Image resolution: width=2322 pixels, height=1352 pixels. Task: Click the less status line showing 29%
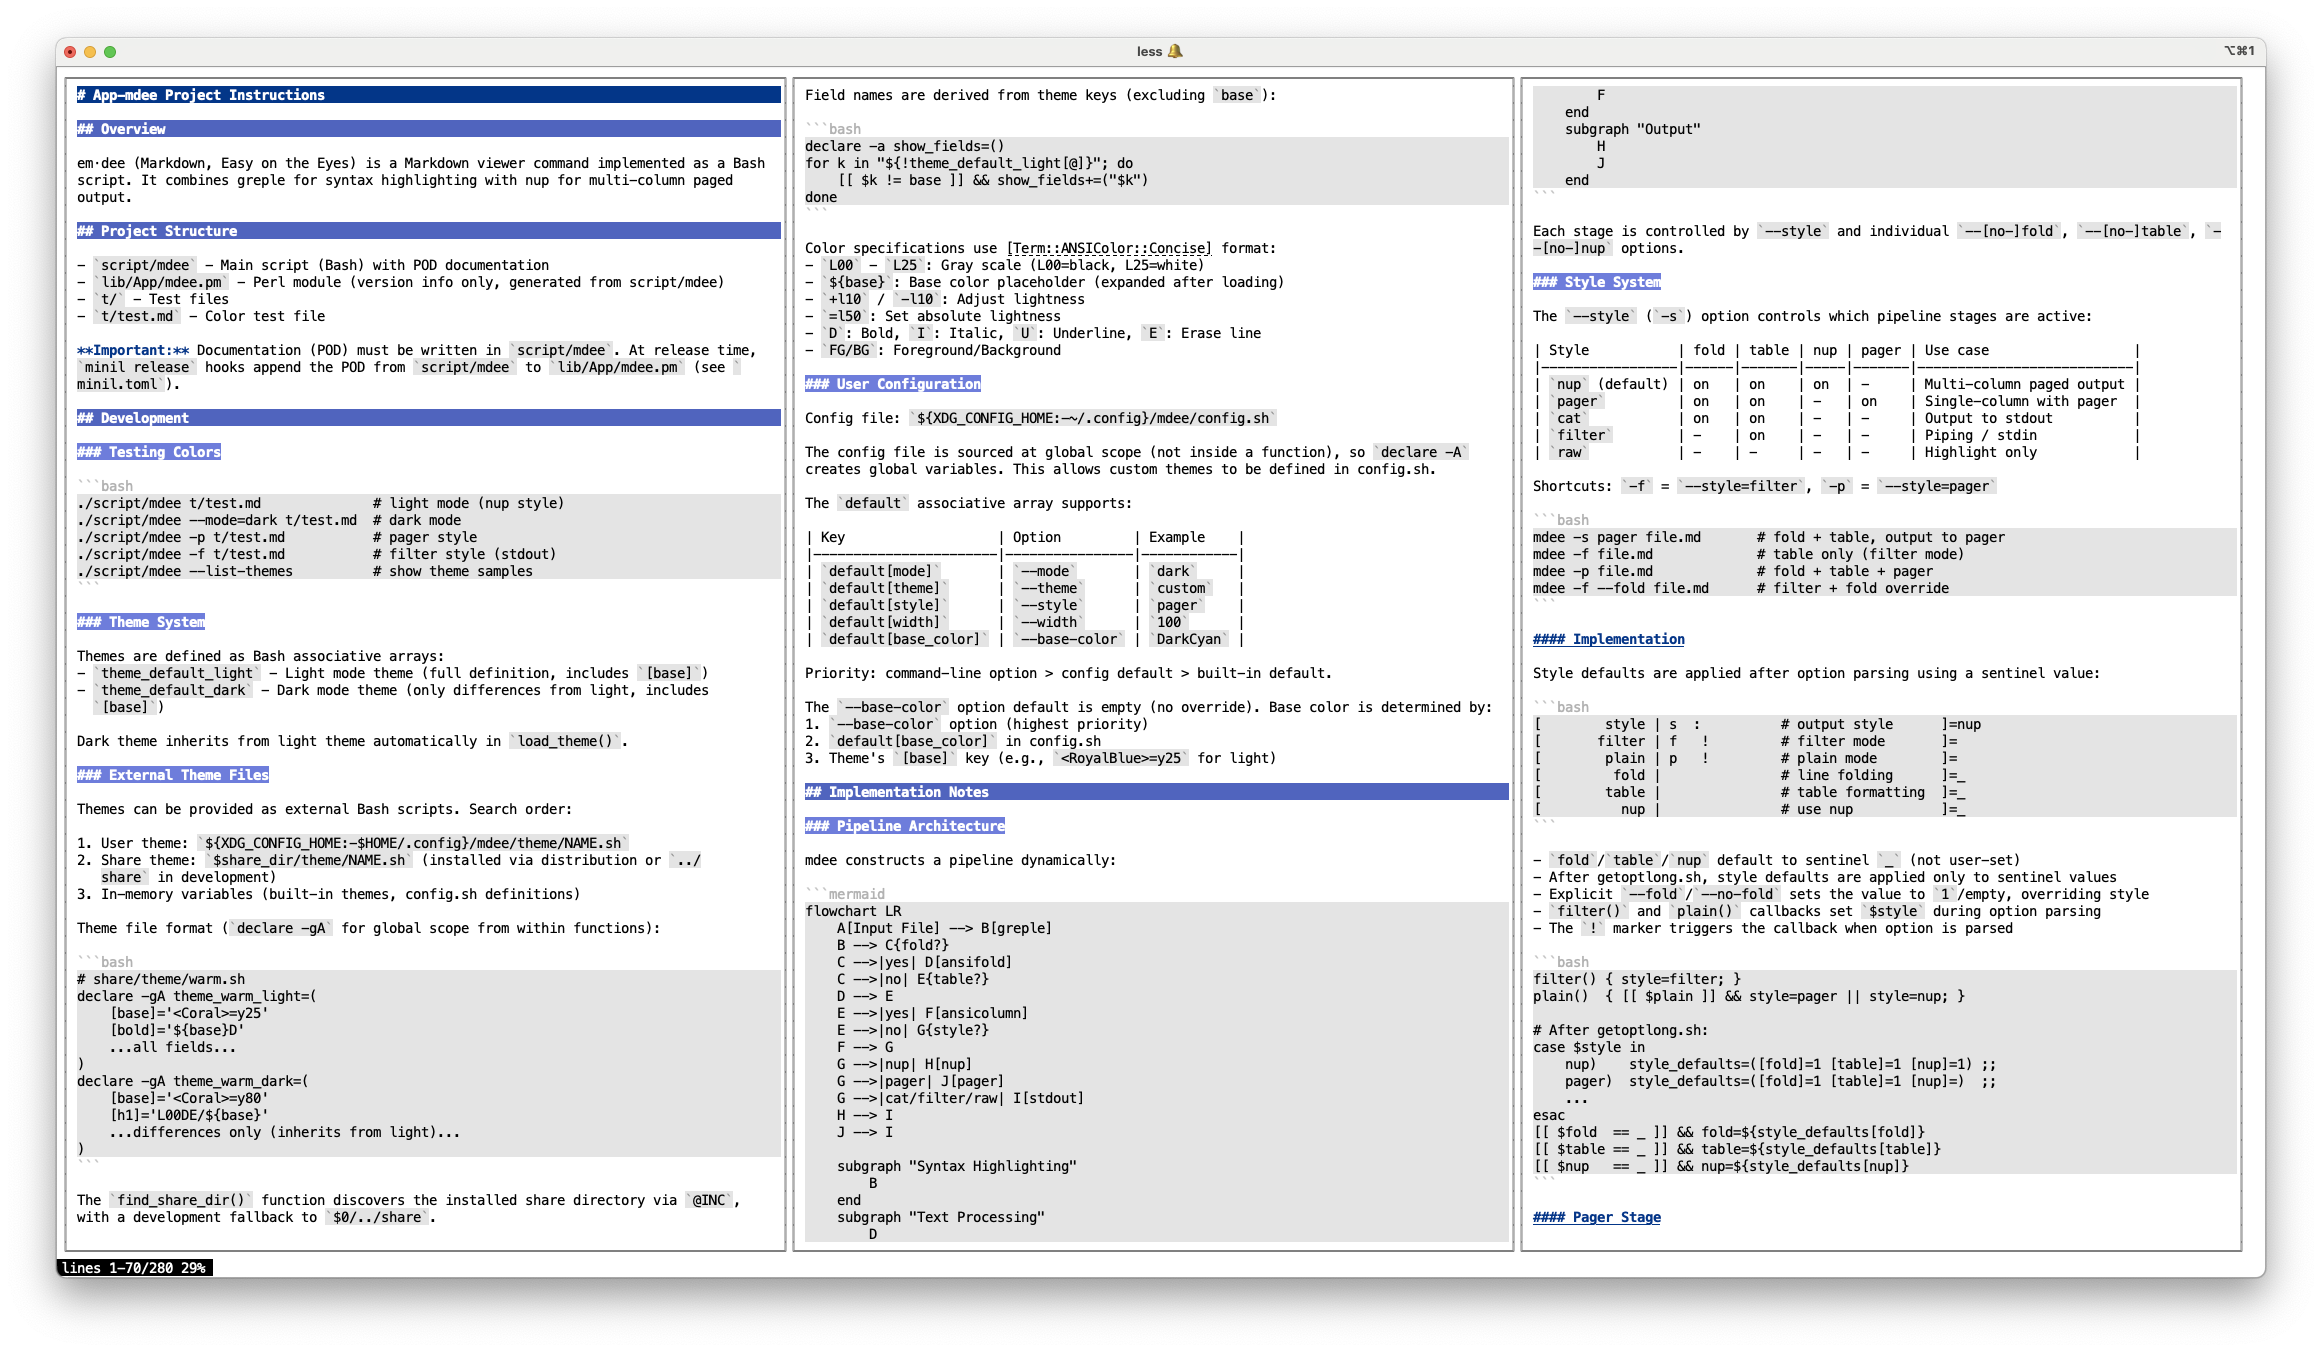pos(134,1268)
